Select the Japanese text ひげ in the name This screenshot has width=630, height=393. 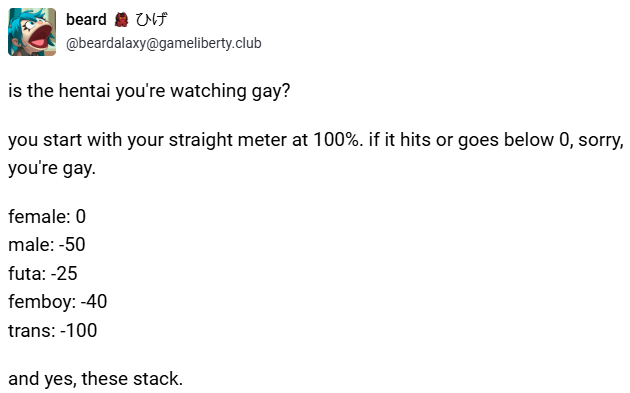point(151,19)
